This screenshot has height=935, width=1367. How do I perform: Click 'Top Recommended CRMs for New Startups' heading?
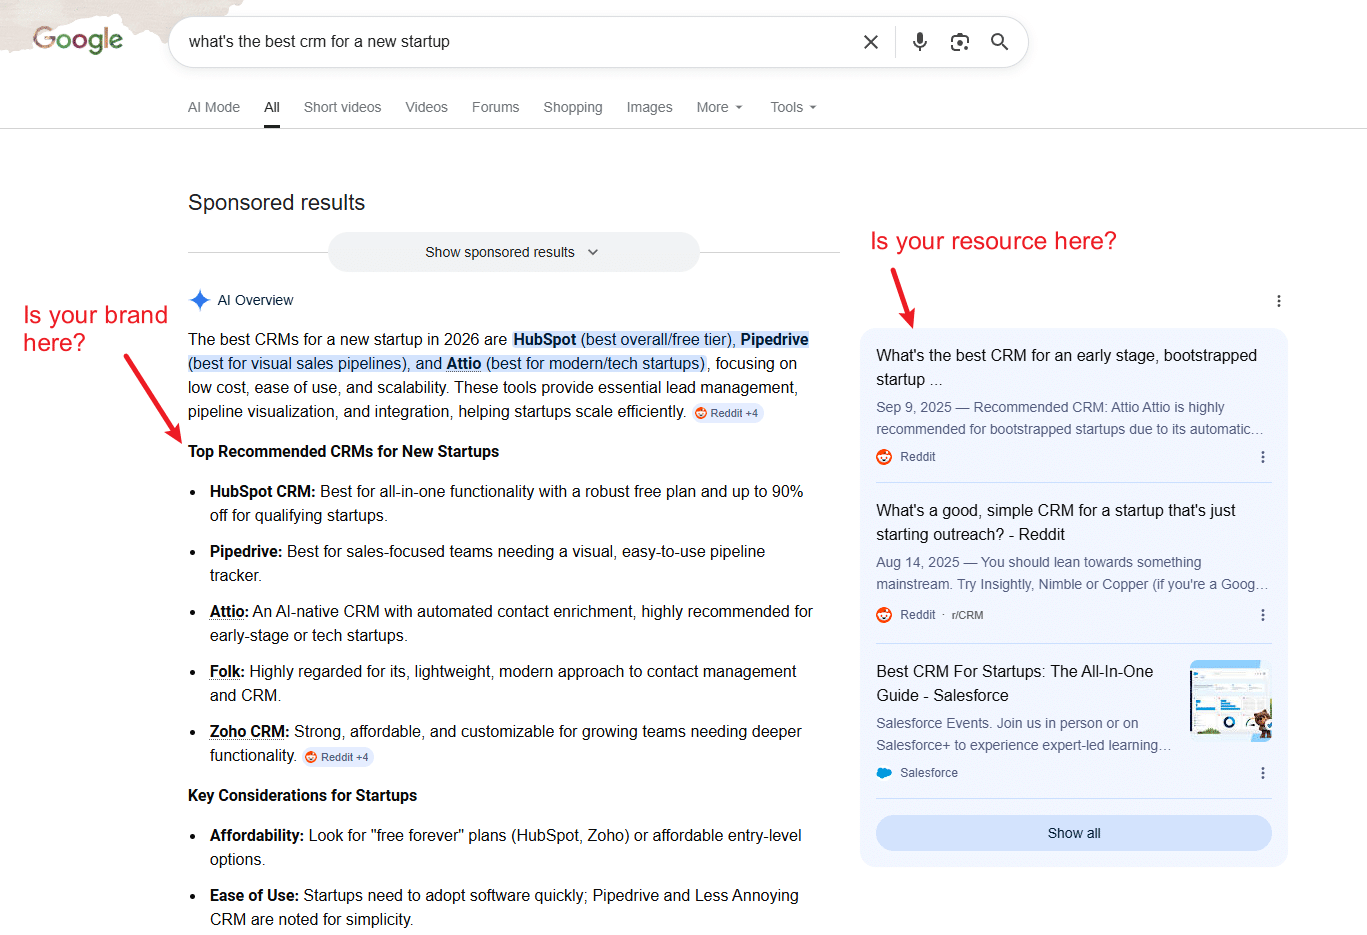click(343, 451)
